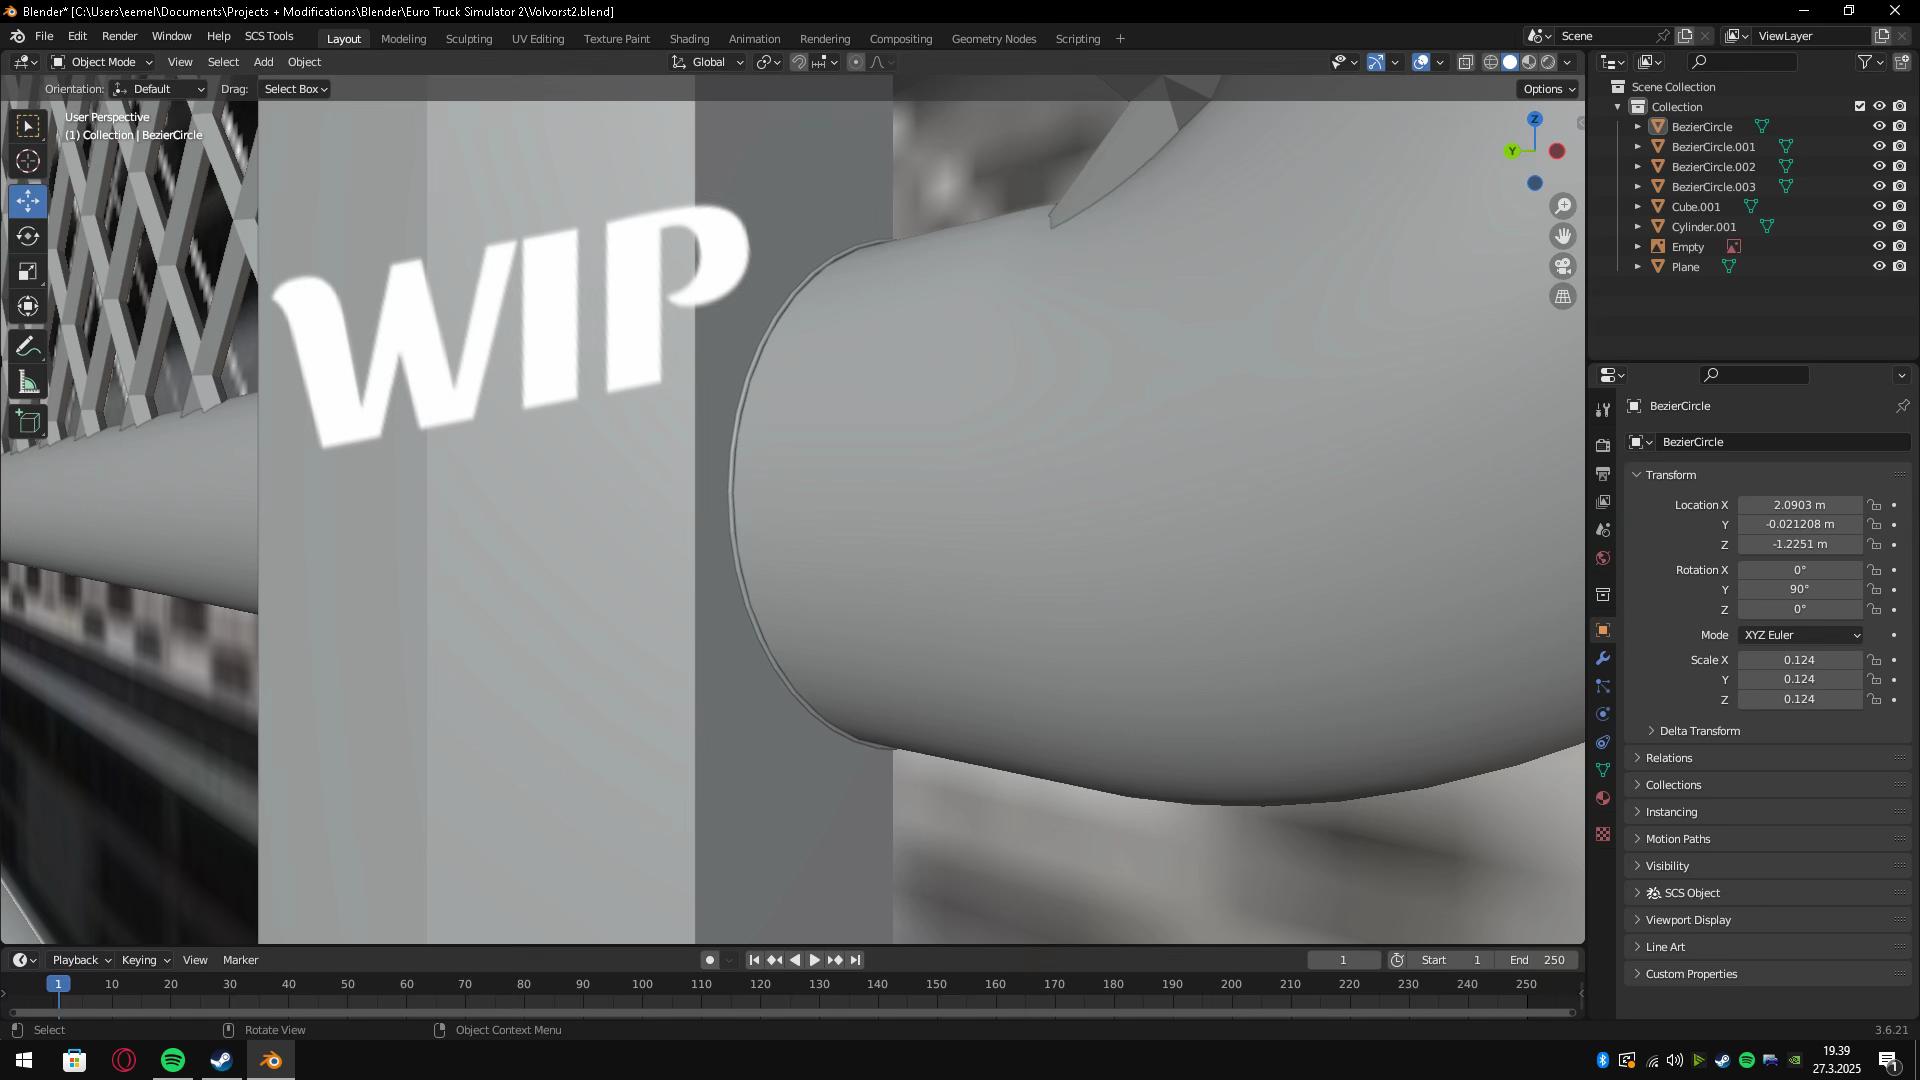
Task: Open the Texture properties tab
Action: coord(1603,834)
